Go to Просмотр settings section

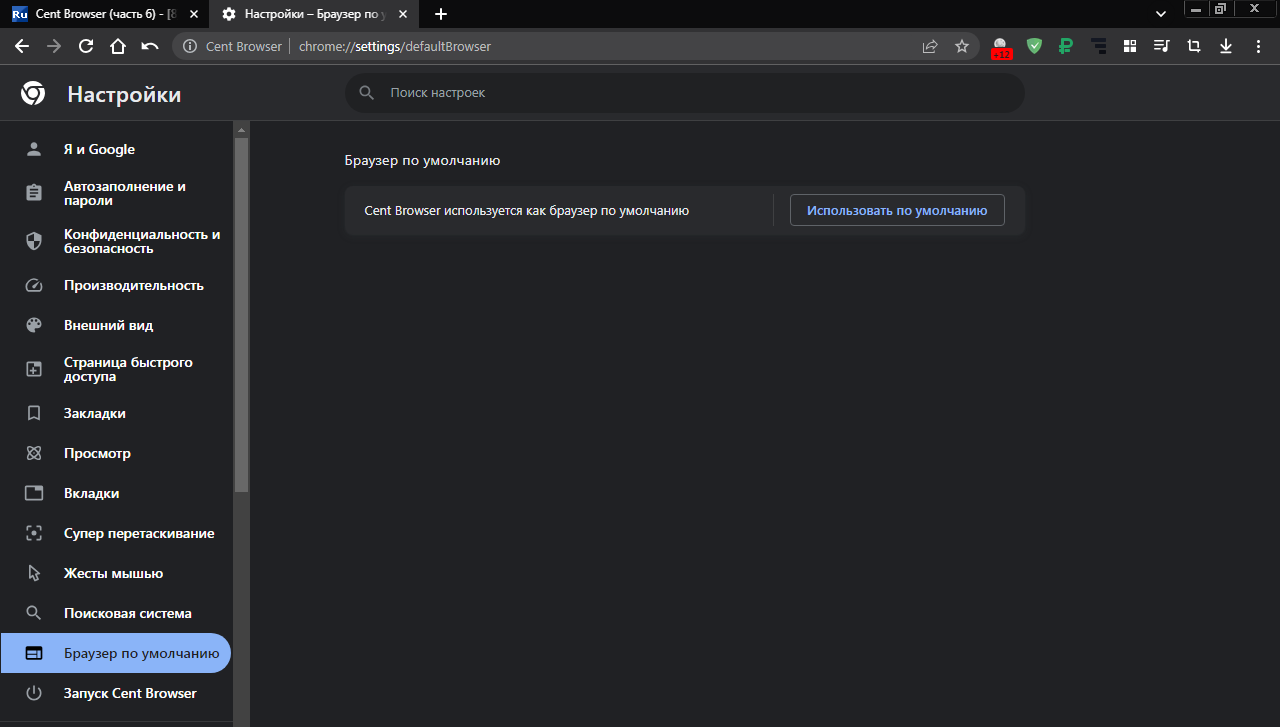click(116, 453)
